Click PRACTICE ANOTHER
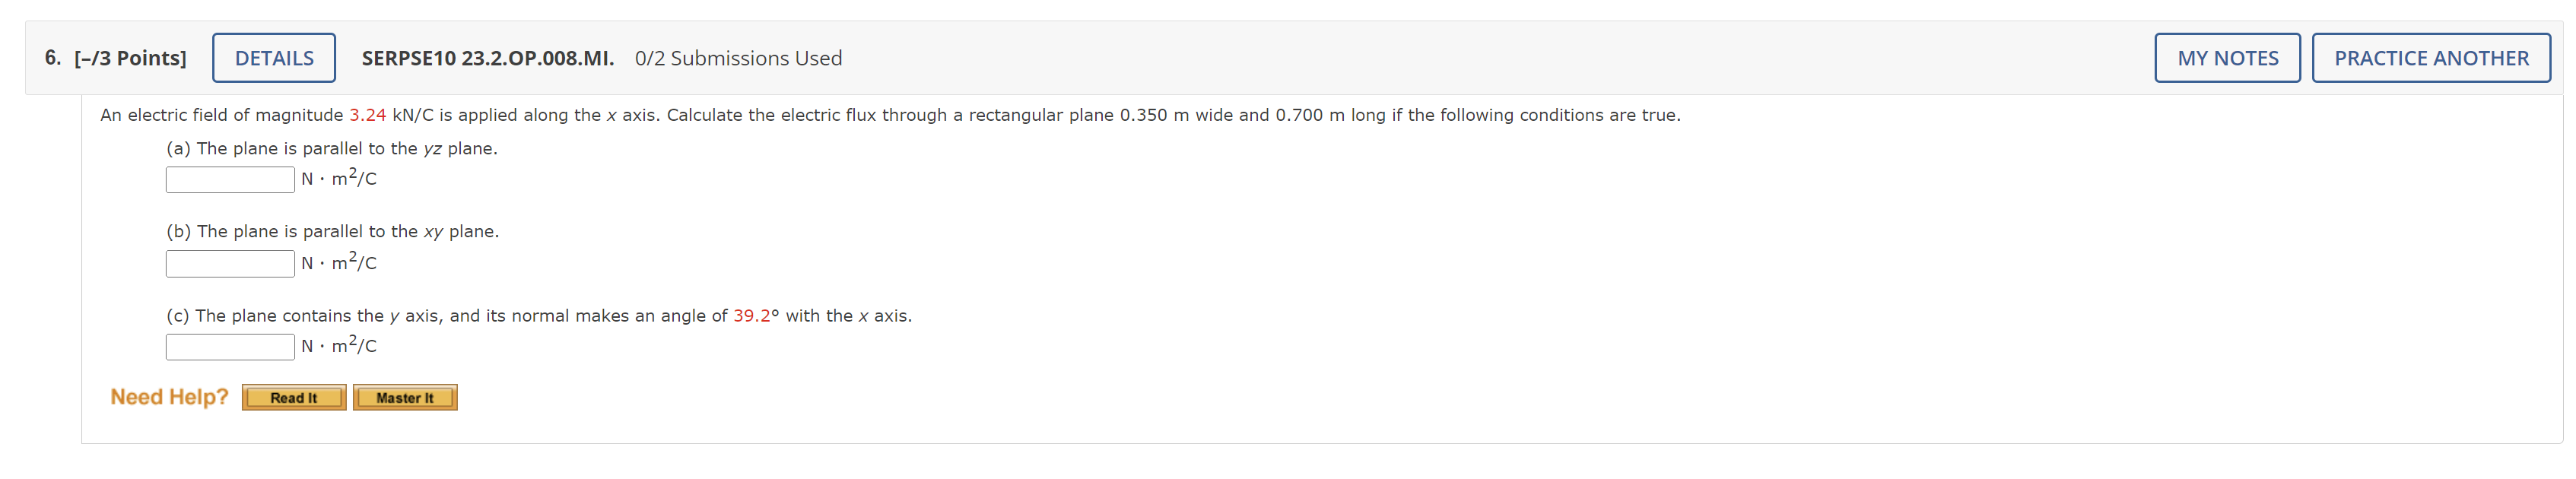 (2432, 57)
